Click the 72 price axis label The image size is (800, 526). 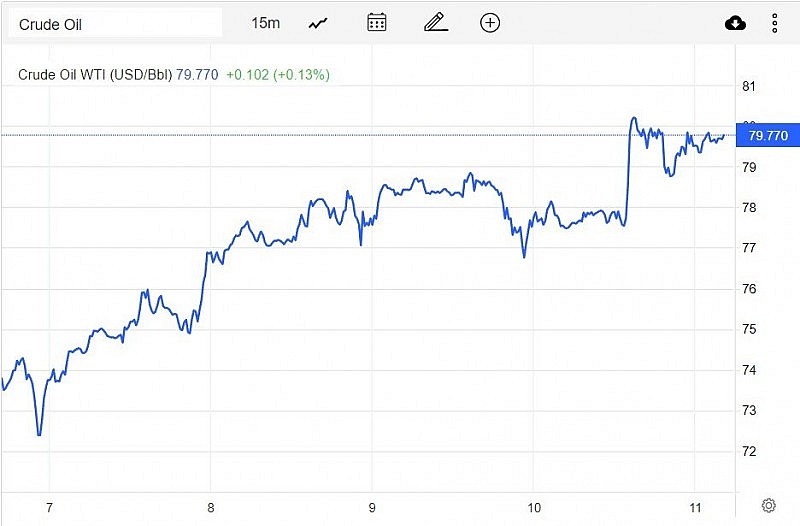pos(748,452)
